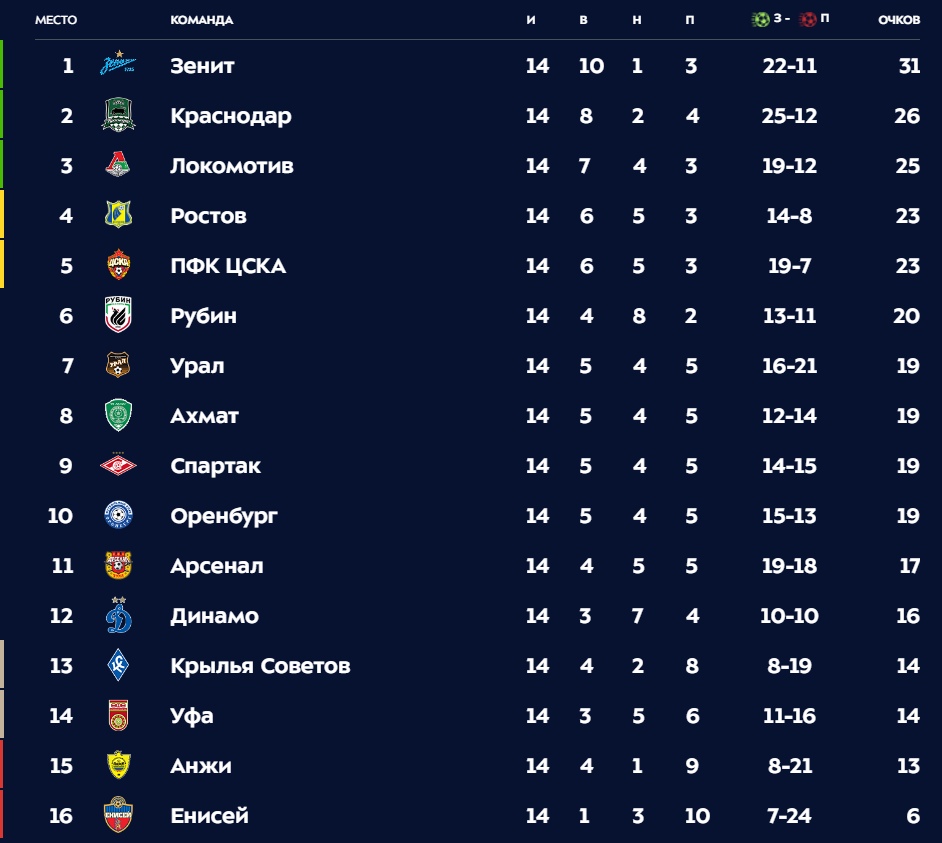Click the red goals conceded ball icon
Image resolution: width=942 pixels, height=843 pixels.
coord(808,20)
